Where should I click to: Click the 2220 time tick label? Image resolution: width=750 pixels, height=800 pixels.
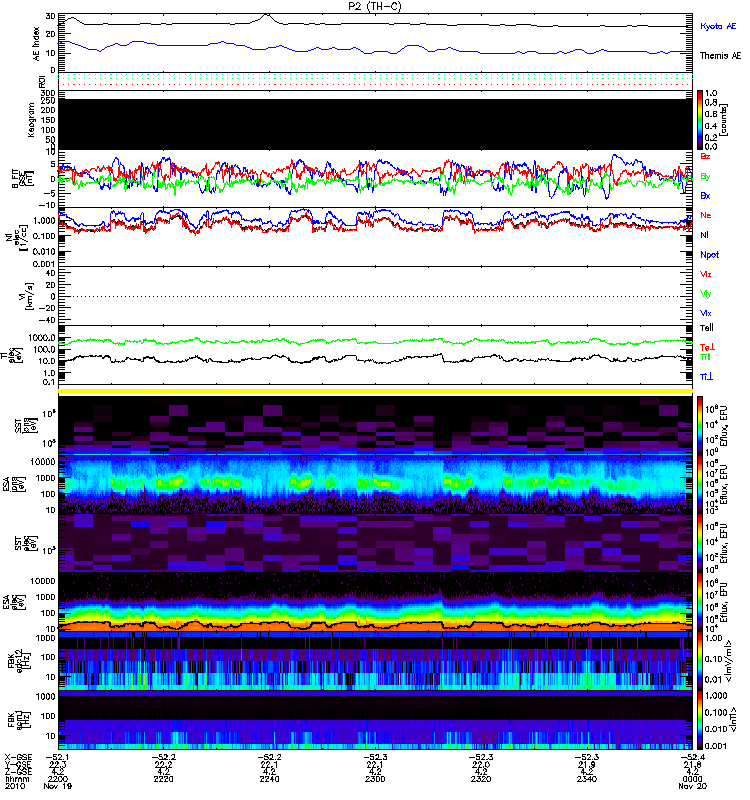coord(163,780)
